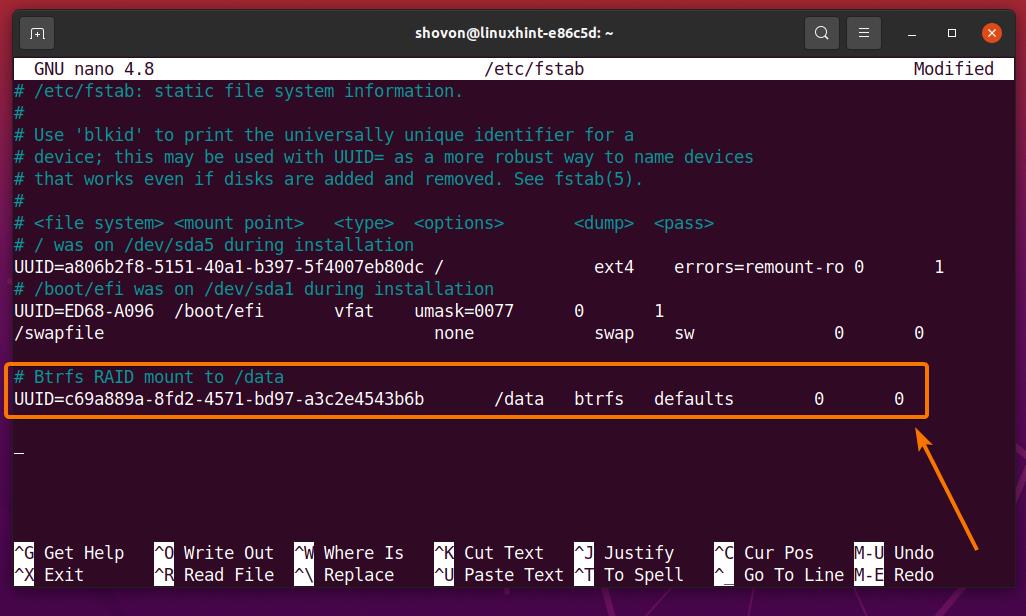Click the new tab icon in title bar
Screen dimensions: 1026x616
point(37,33)
